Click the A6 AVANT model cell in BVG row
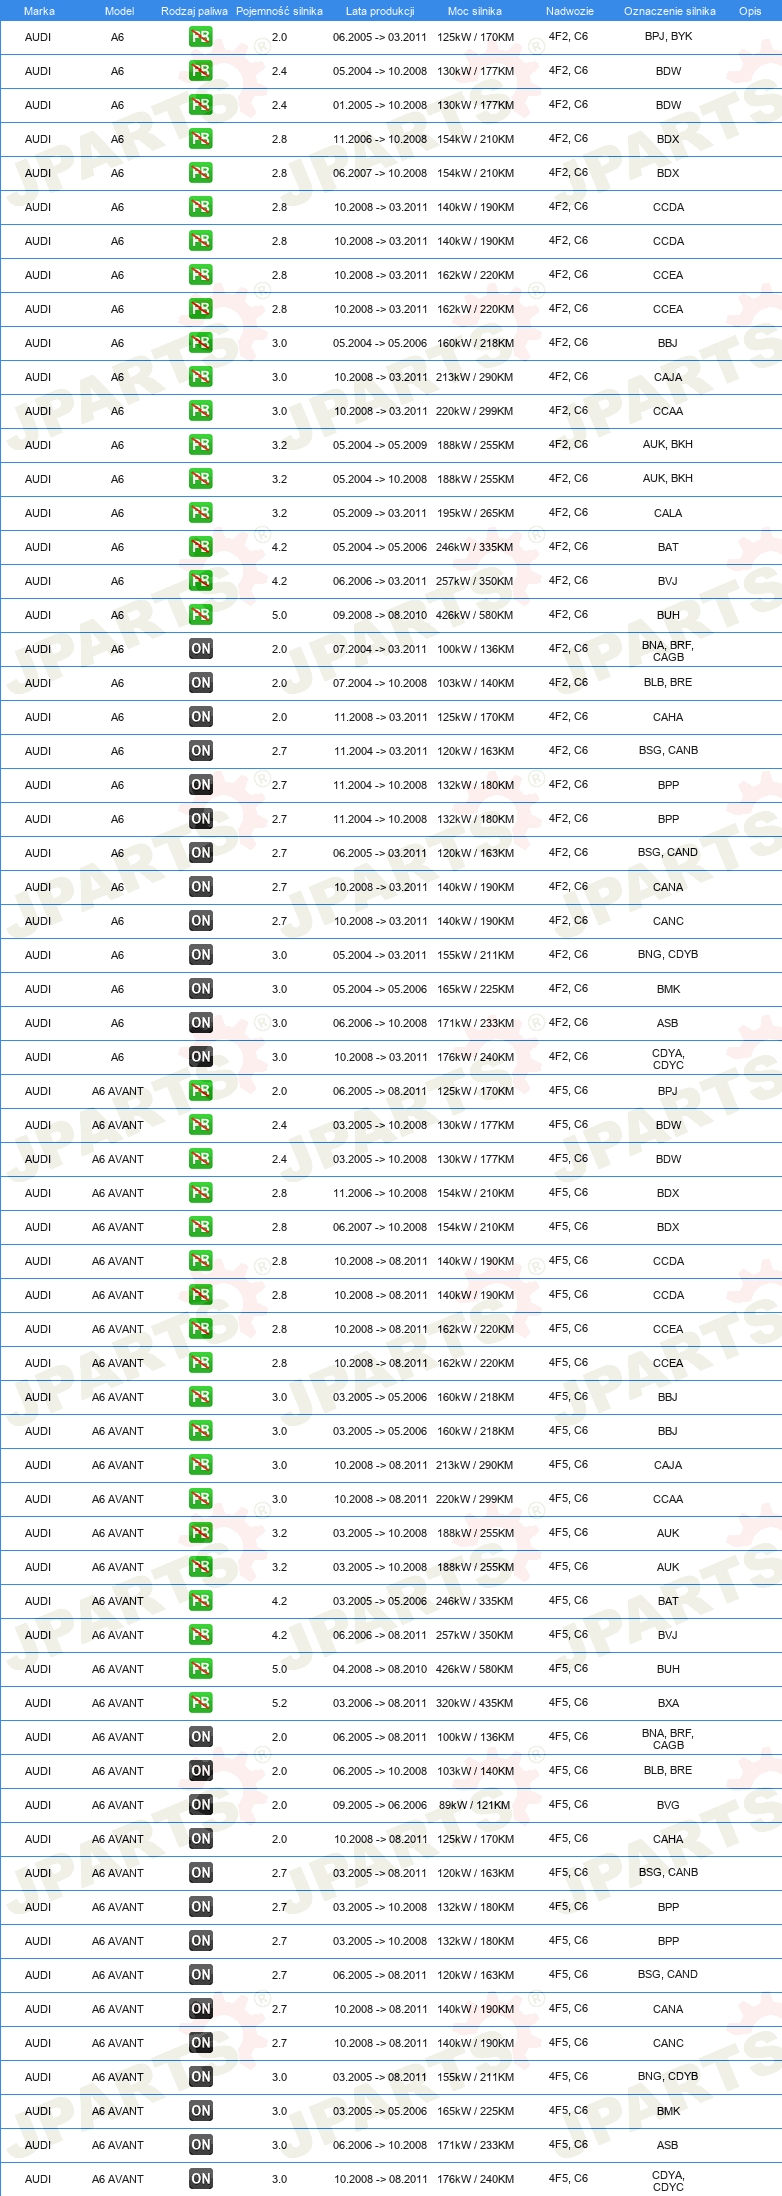Screen dimensions: 782x2196 tap(118, 1805)
